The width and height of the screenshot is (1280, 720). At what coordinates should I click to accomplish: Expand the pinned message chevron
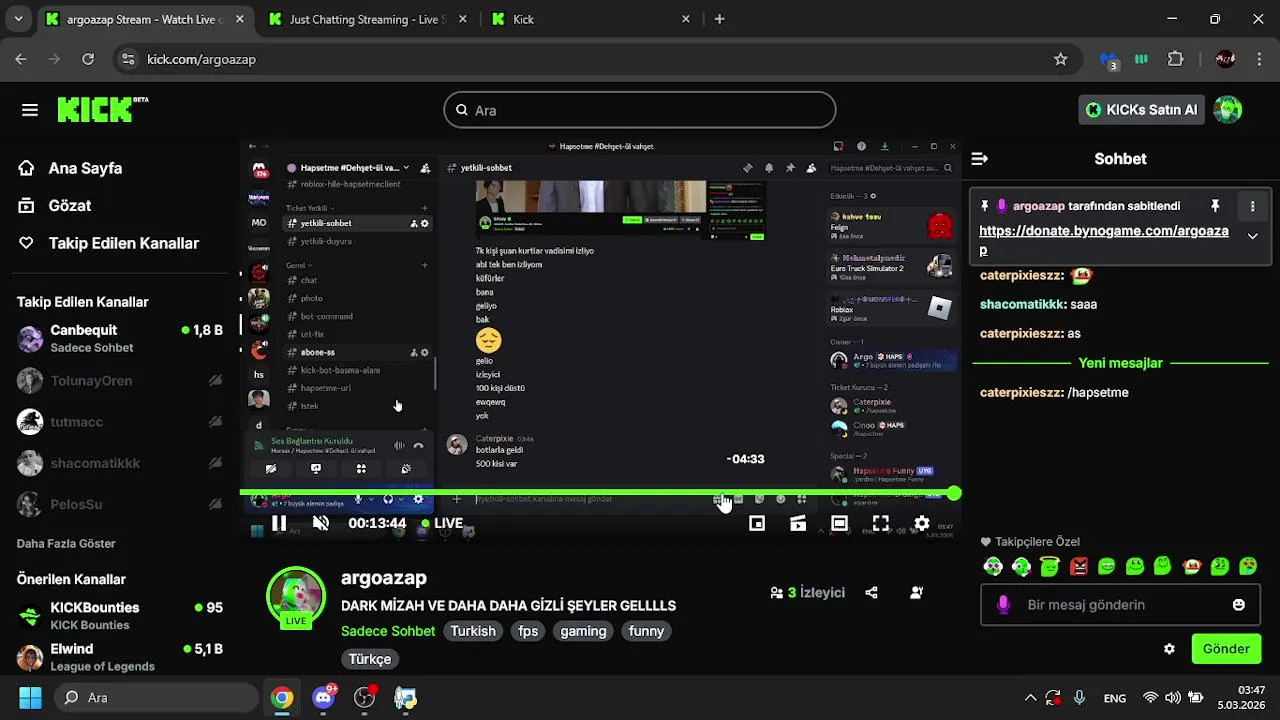[x=1252, y=236]
